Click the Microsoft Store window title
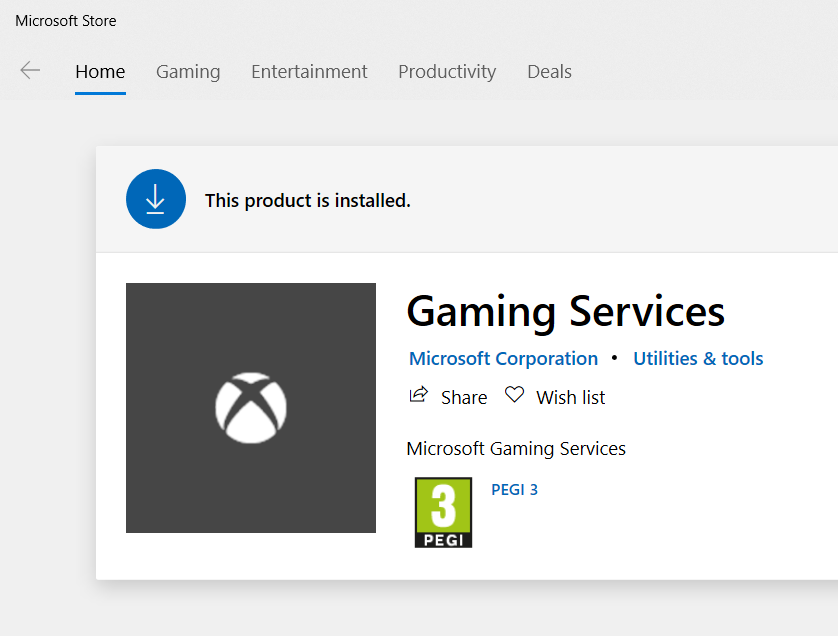The height and width of the screenshot is (636, 838). click(66, 21)
